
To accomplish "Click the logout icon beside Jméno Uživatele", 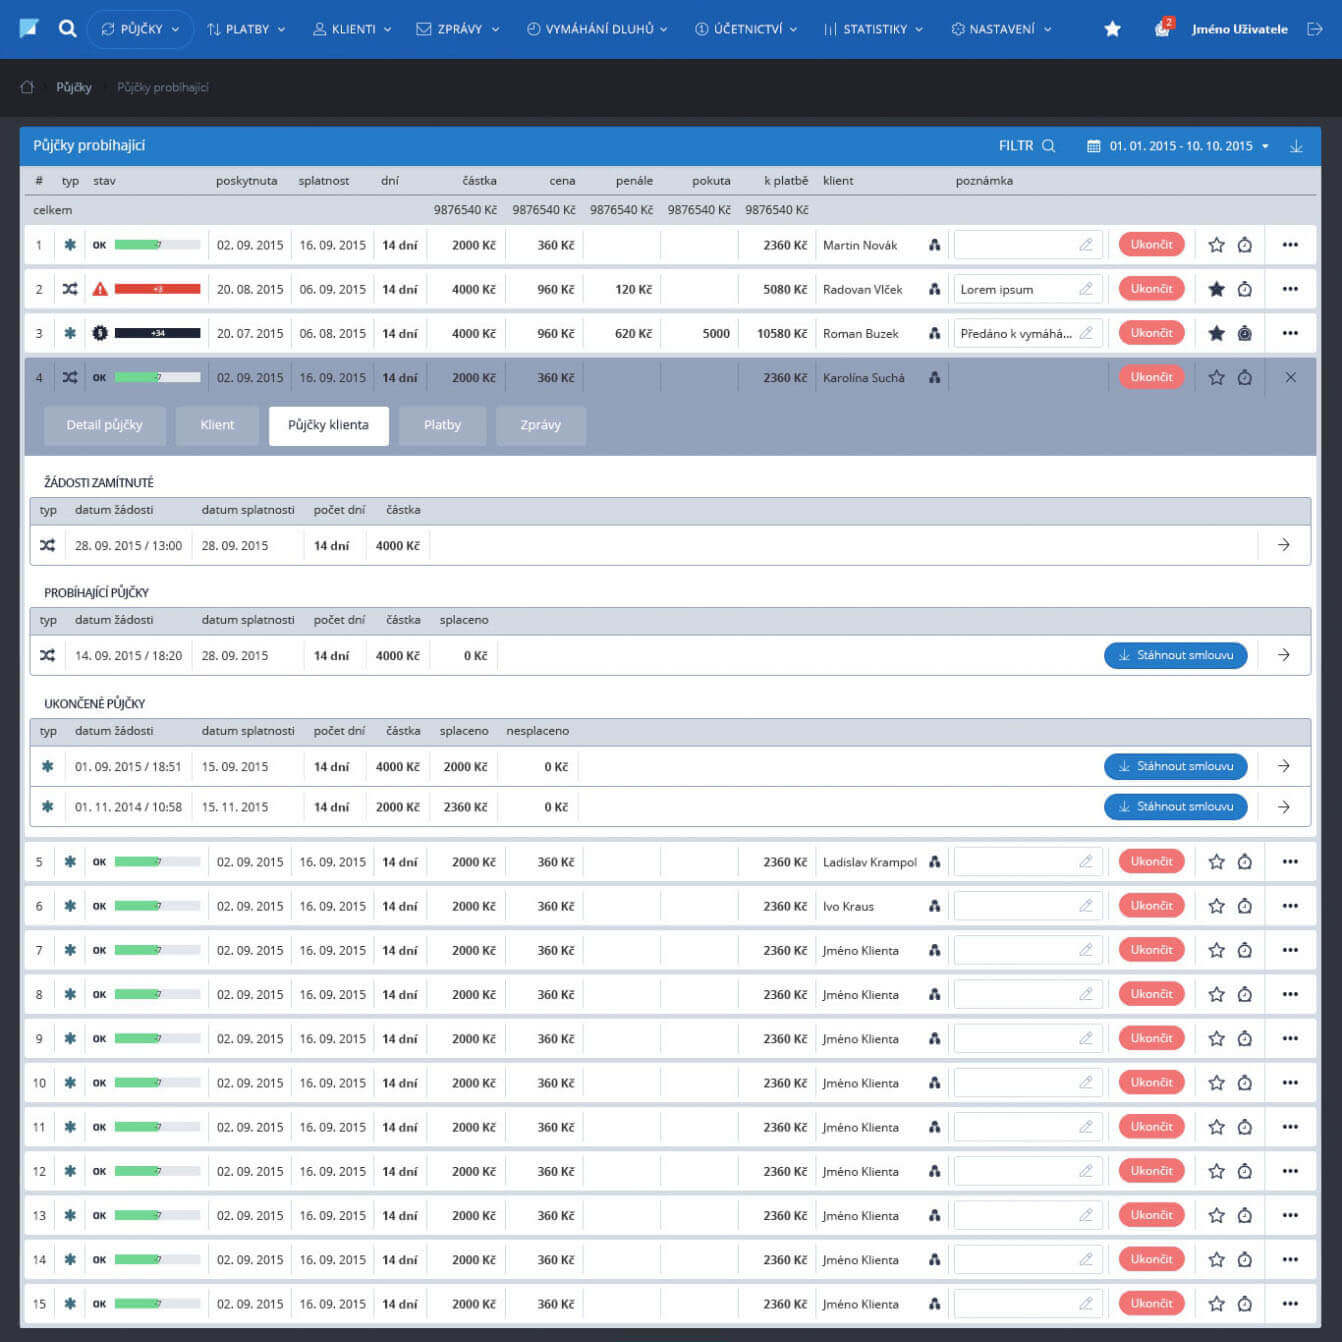I will (1315, 29).
